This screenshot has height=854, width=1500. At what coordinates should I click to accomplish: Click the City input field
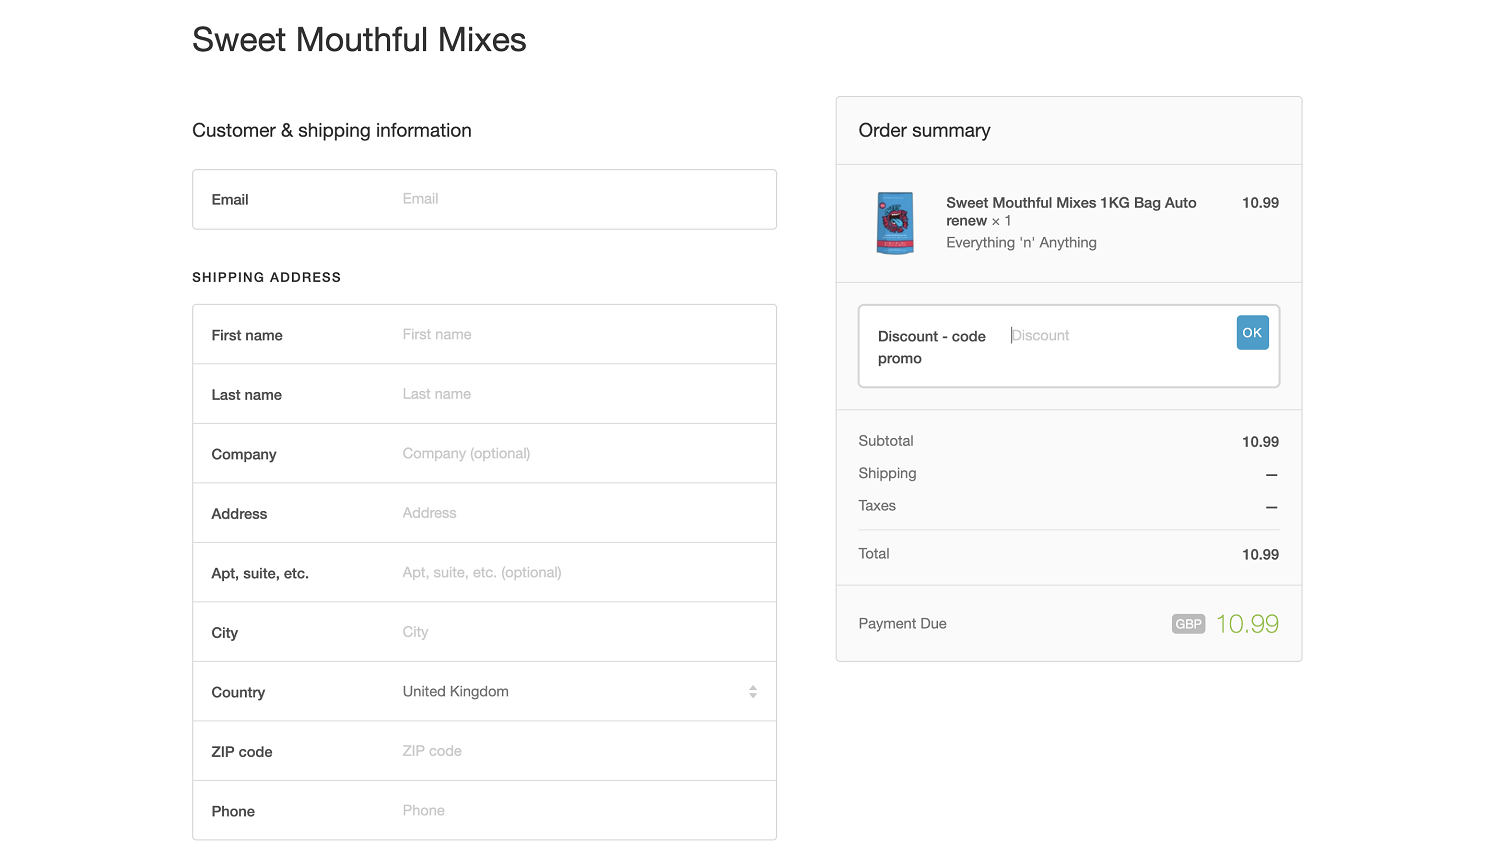(580, 632)
